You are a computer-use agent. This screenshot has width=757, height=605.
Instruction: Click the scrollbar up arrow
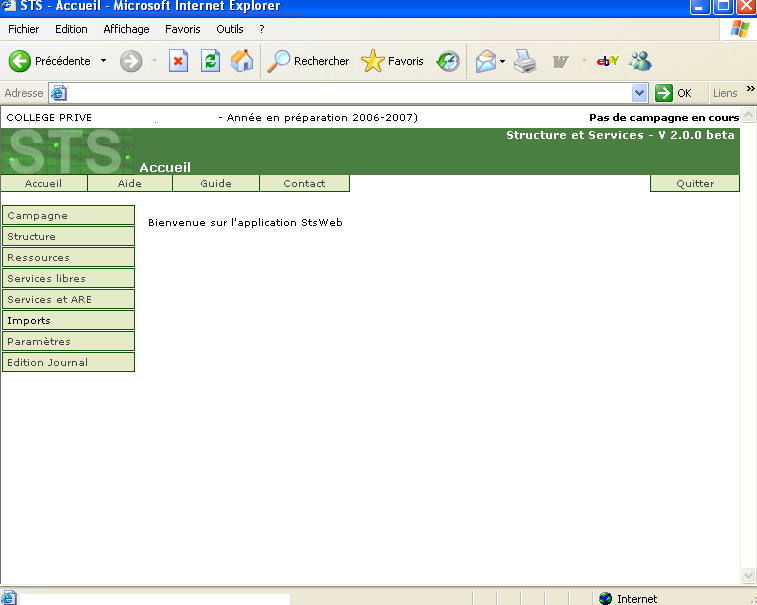point(748,114)
